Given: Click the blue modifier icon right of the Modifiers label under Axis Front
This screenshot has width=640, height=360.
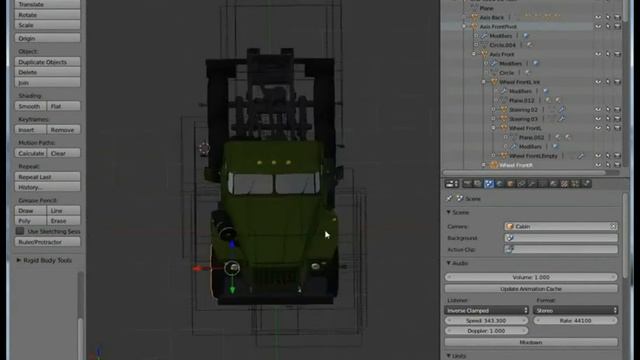Looking at the screenshot, I should click(536, 63).
